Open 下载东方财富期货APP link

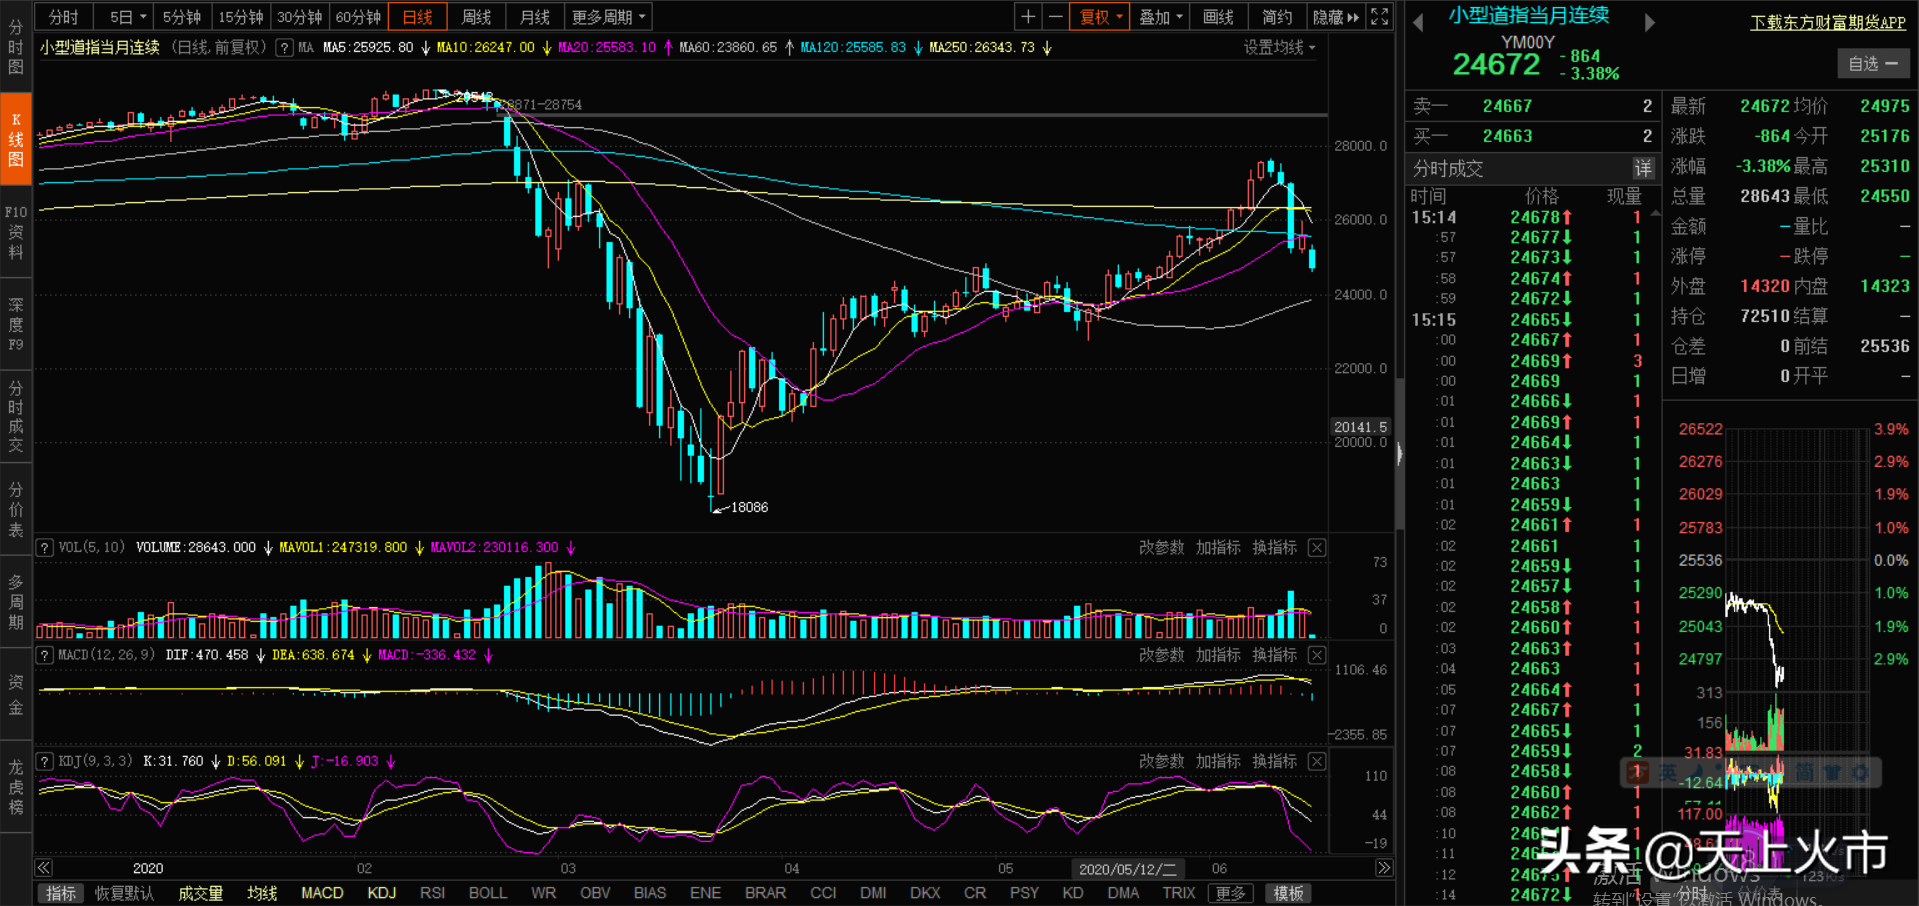pyautogui.click(x=1828, y=22)
